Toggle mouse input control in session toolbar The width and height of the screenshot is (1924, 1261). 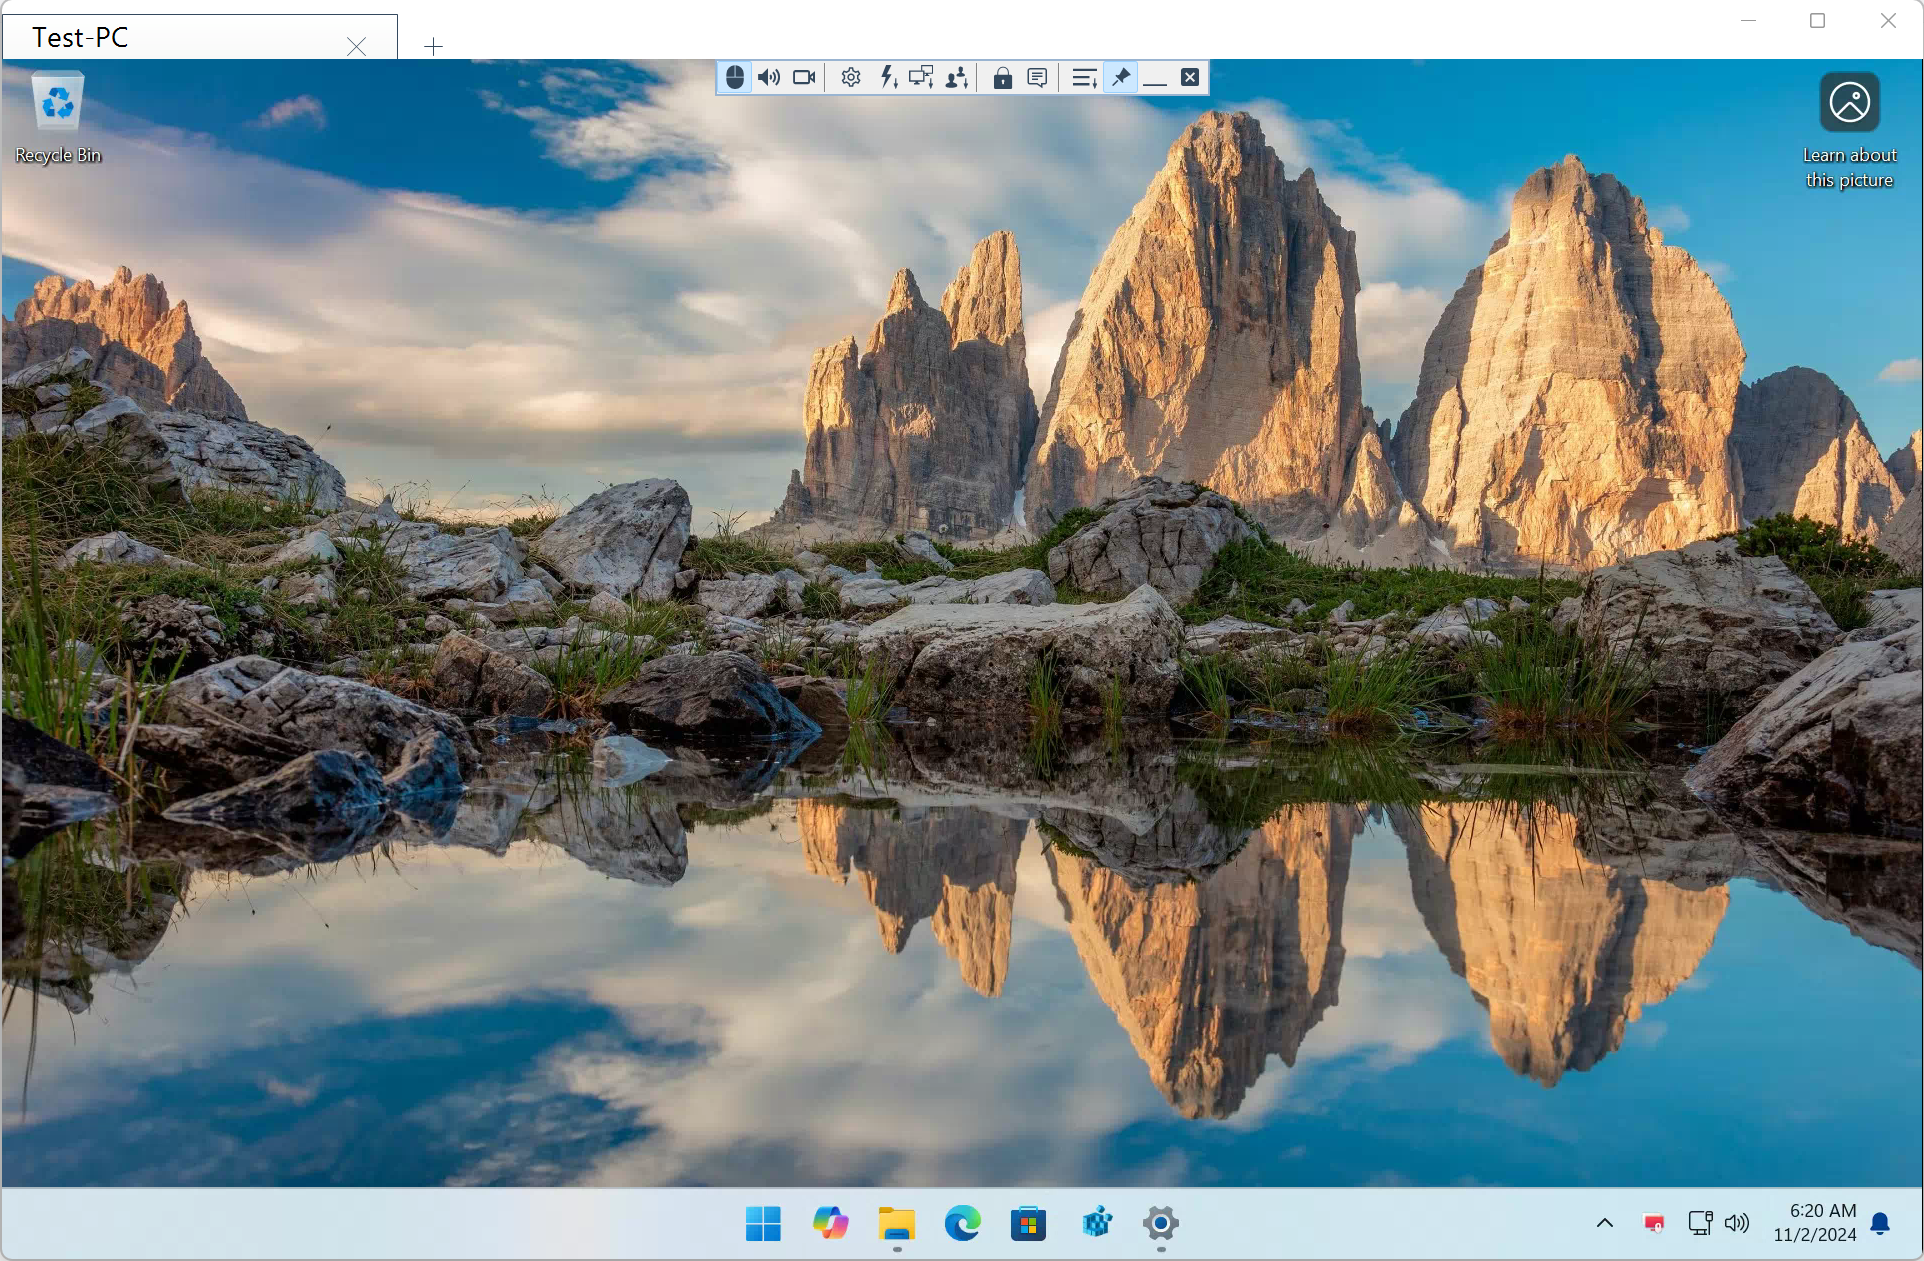pyautogui.click(x=734, y=77)
